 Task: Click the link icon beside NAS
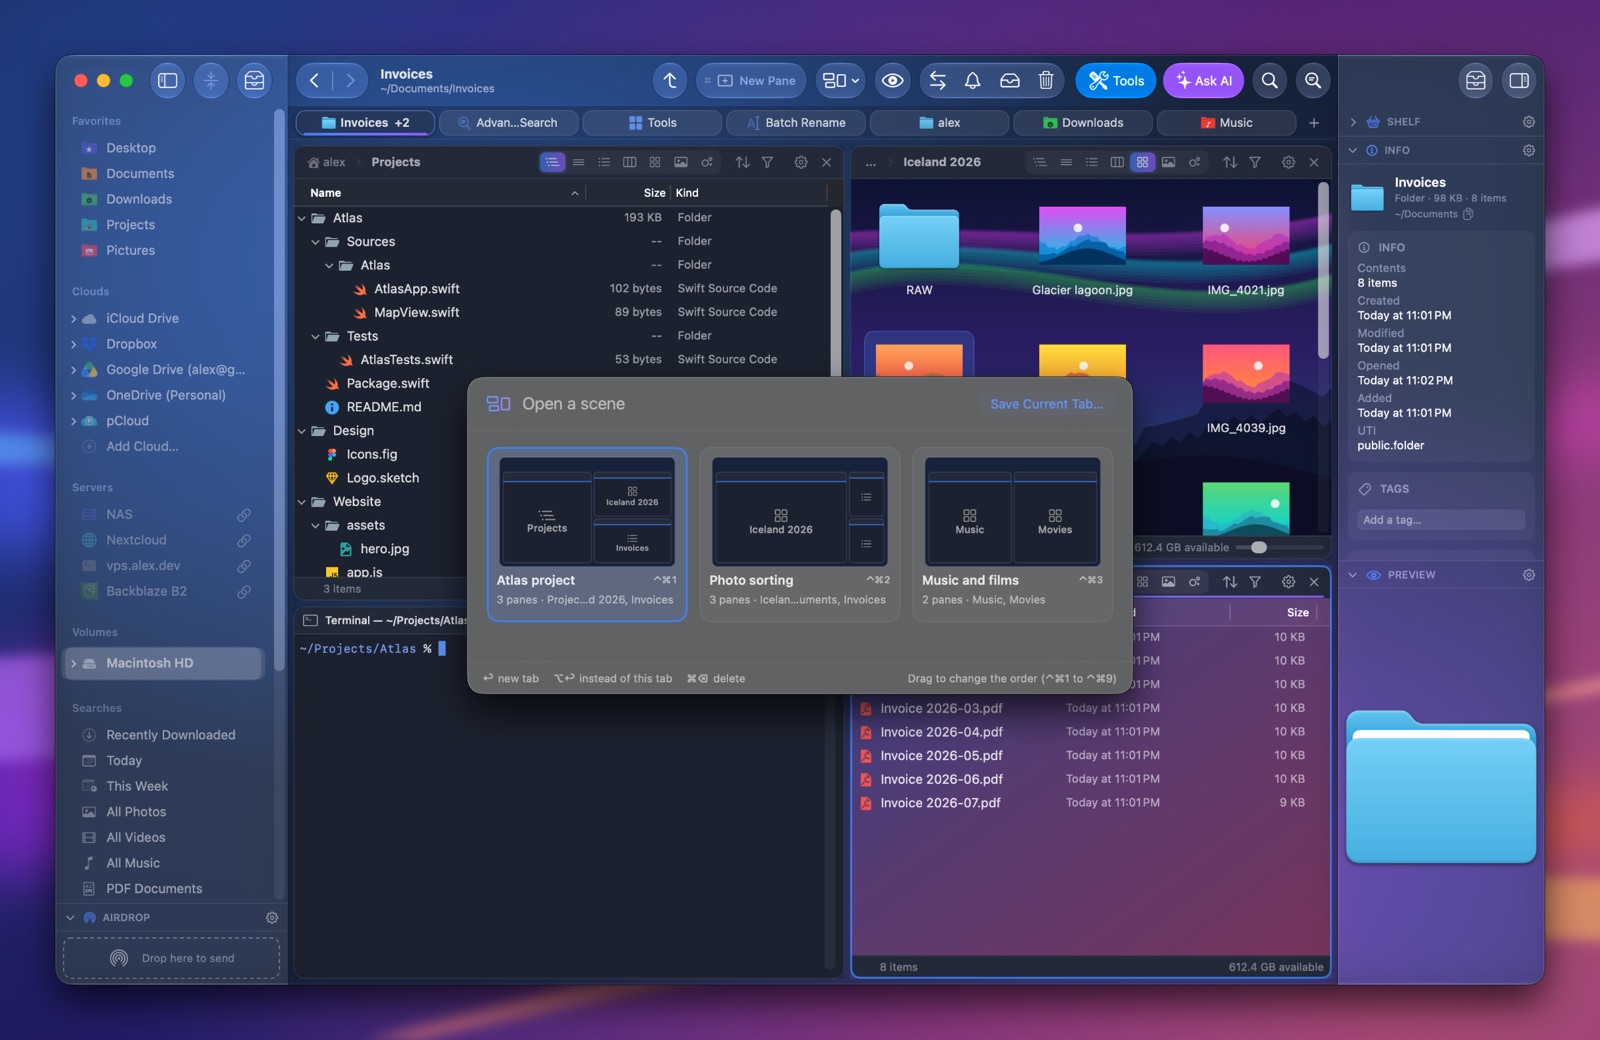click(244, 514)
